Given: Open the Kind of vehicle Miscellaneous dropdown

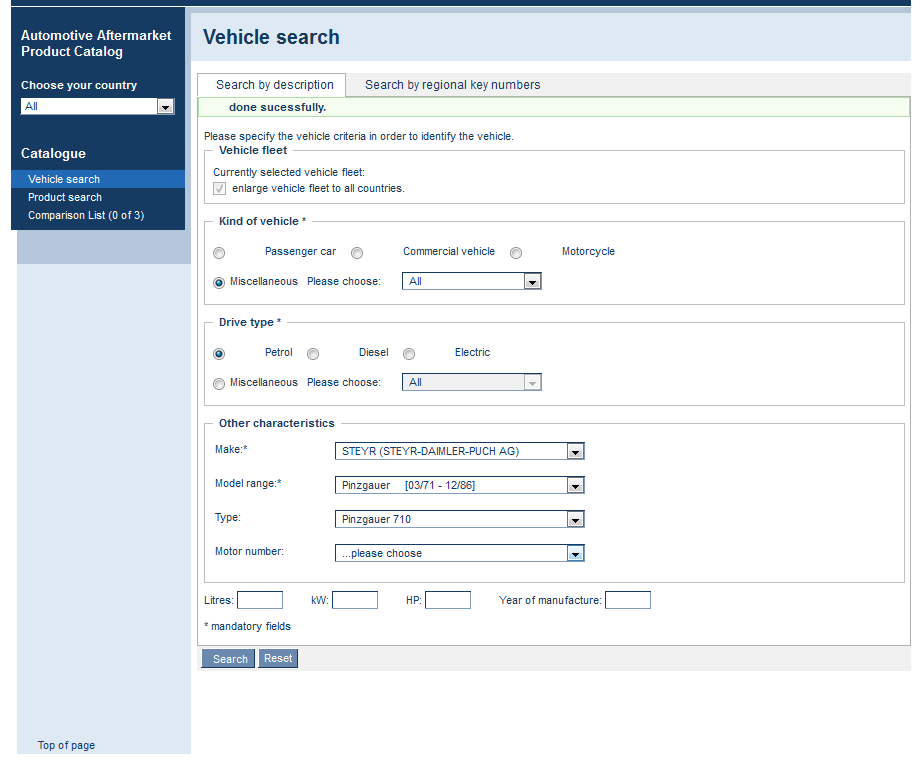Looking at the screenshot, I should tap(471, 282).
